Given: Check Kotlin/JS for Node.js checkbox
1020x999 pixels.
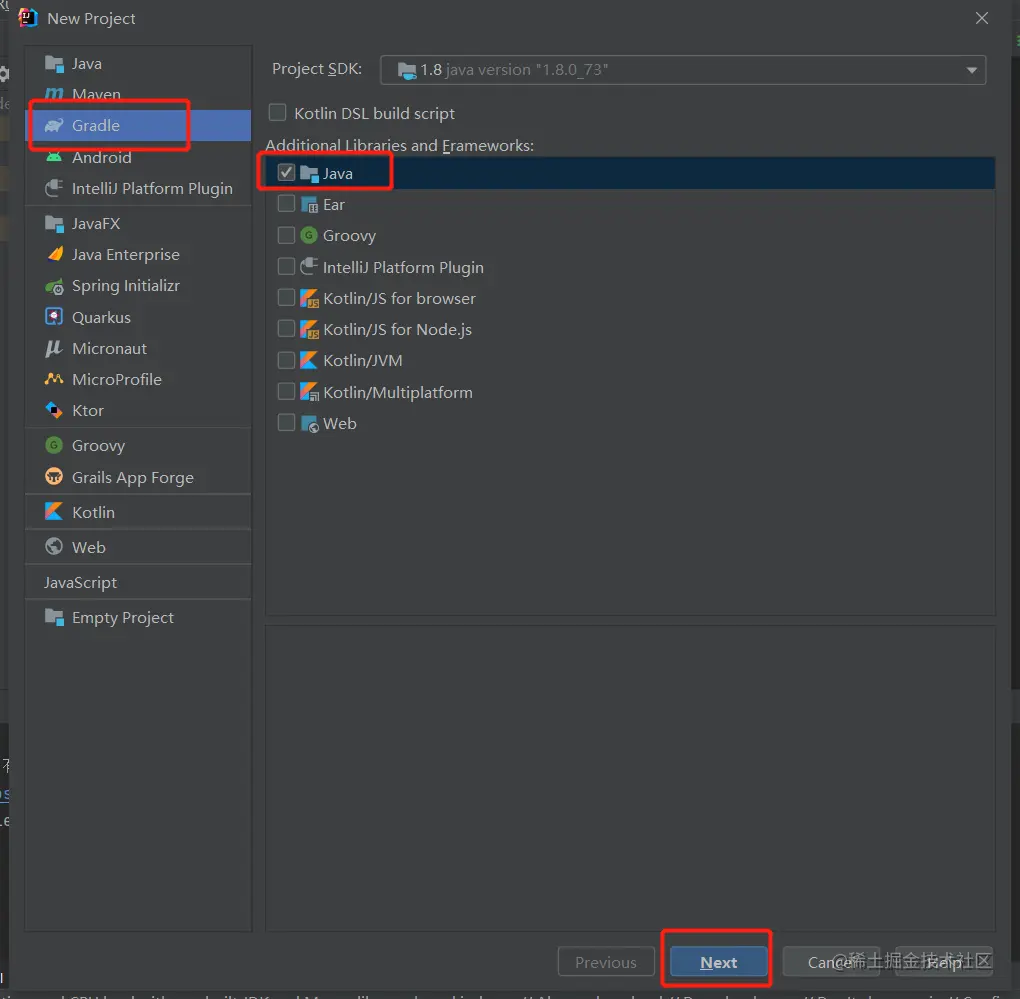Looking at the screenshot, I should coord(286,328).
